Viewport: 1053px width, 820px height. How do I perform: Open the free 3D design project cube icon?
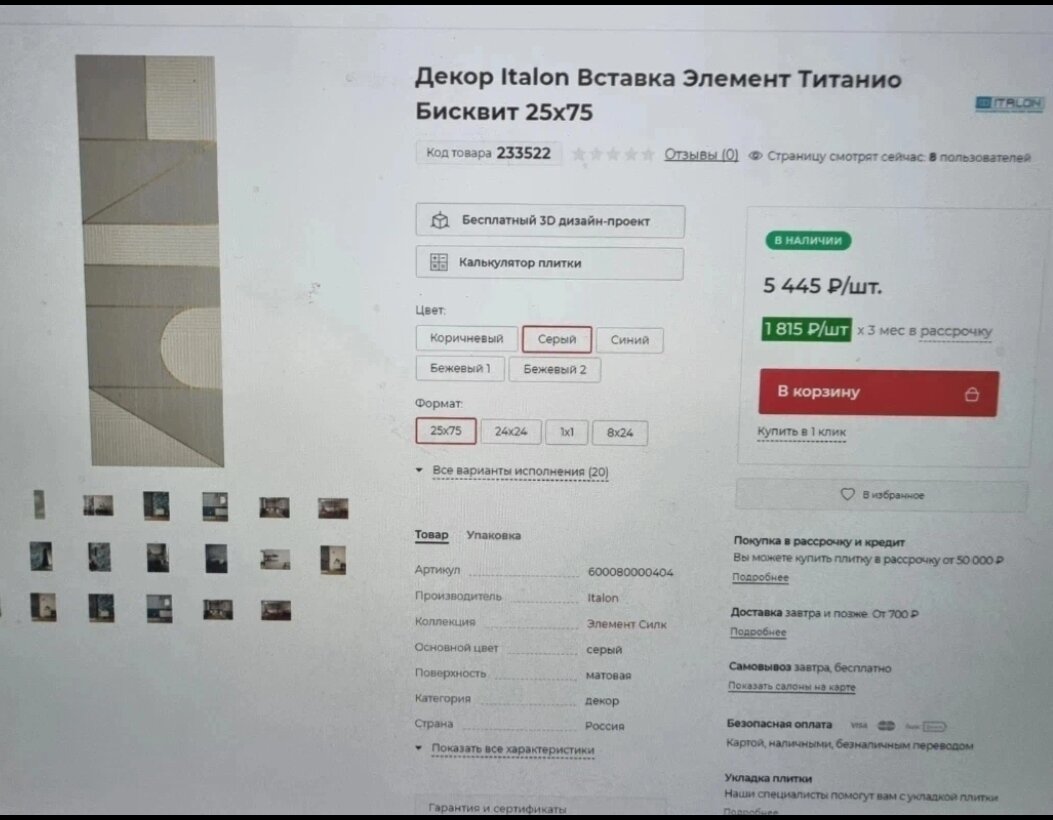point(440,220)
